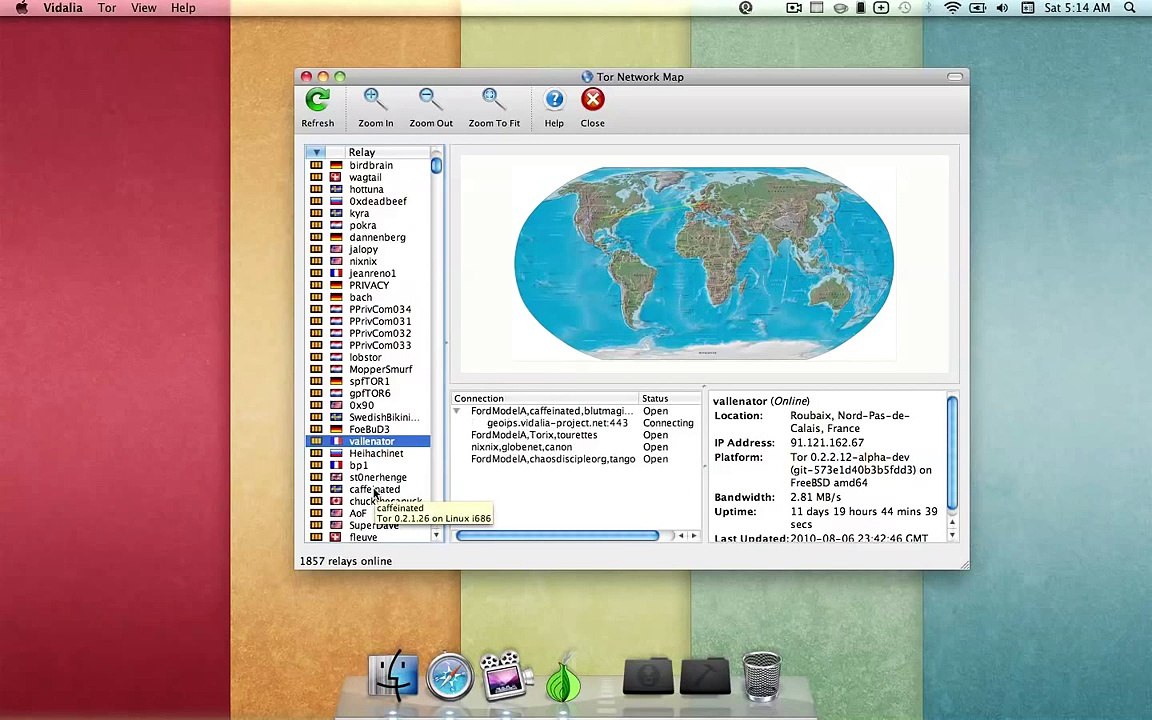Screen dimensions: 1152x720
Task: Select relay bach
Action: coord(368,297)
